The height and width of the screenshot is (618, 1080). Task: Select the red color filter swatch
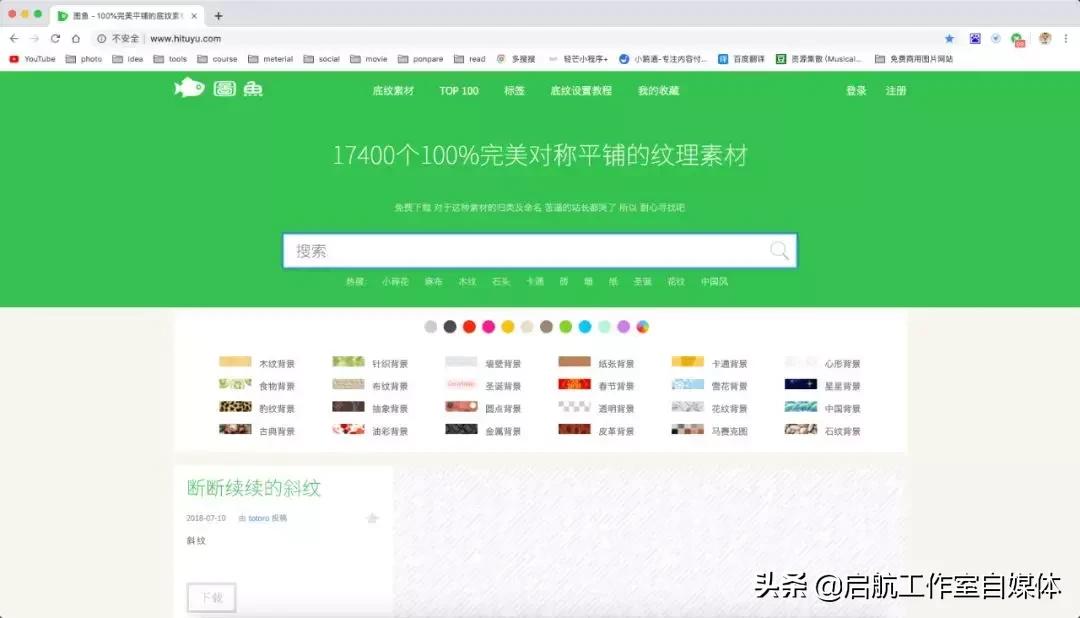[470, 327]
